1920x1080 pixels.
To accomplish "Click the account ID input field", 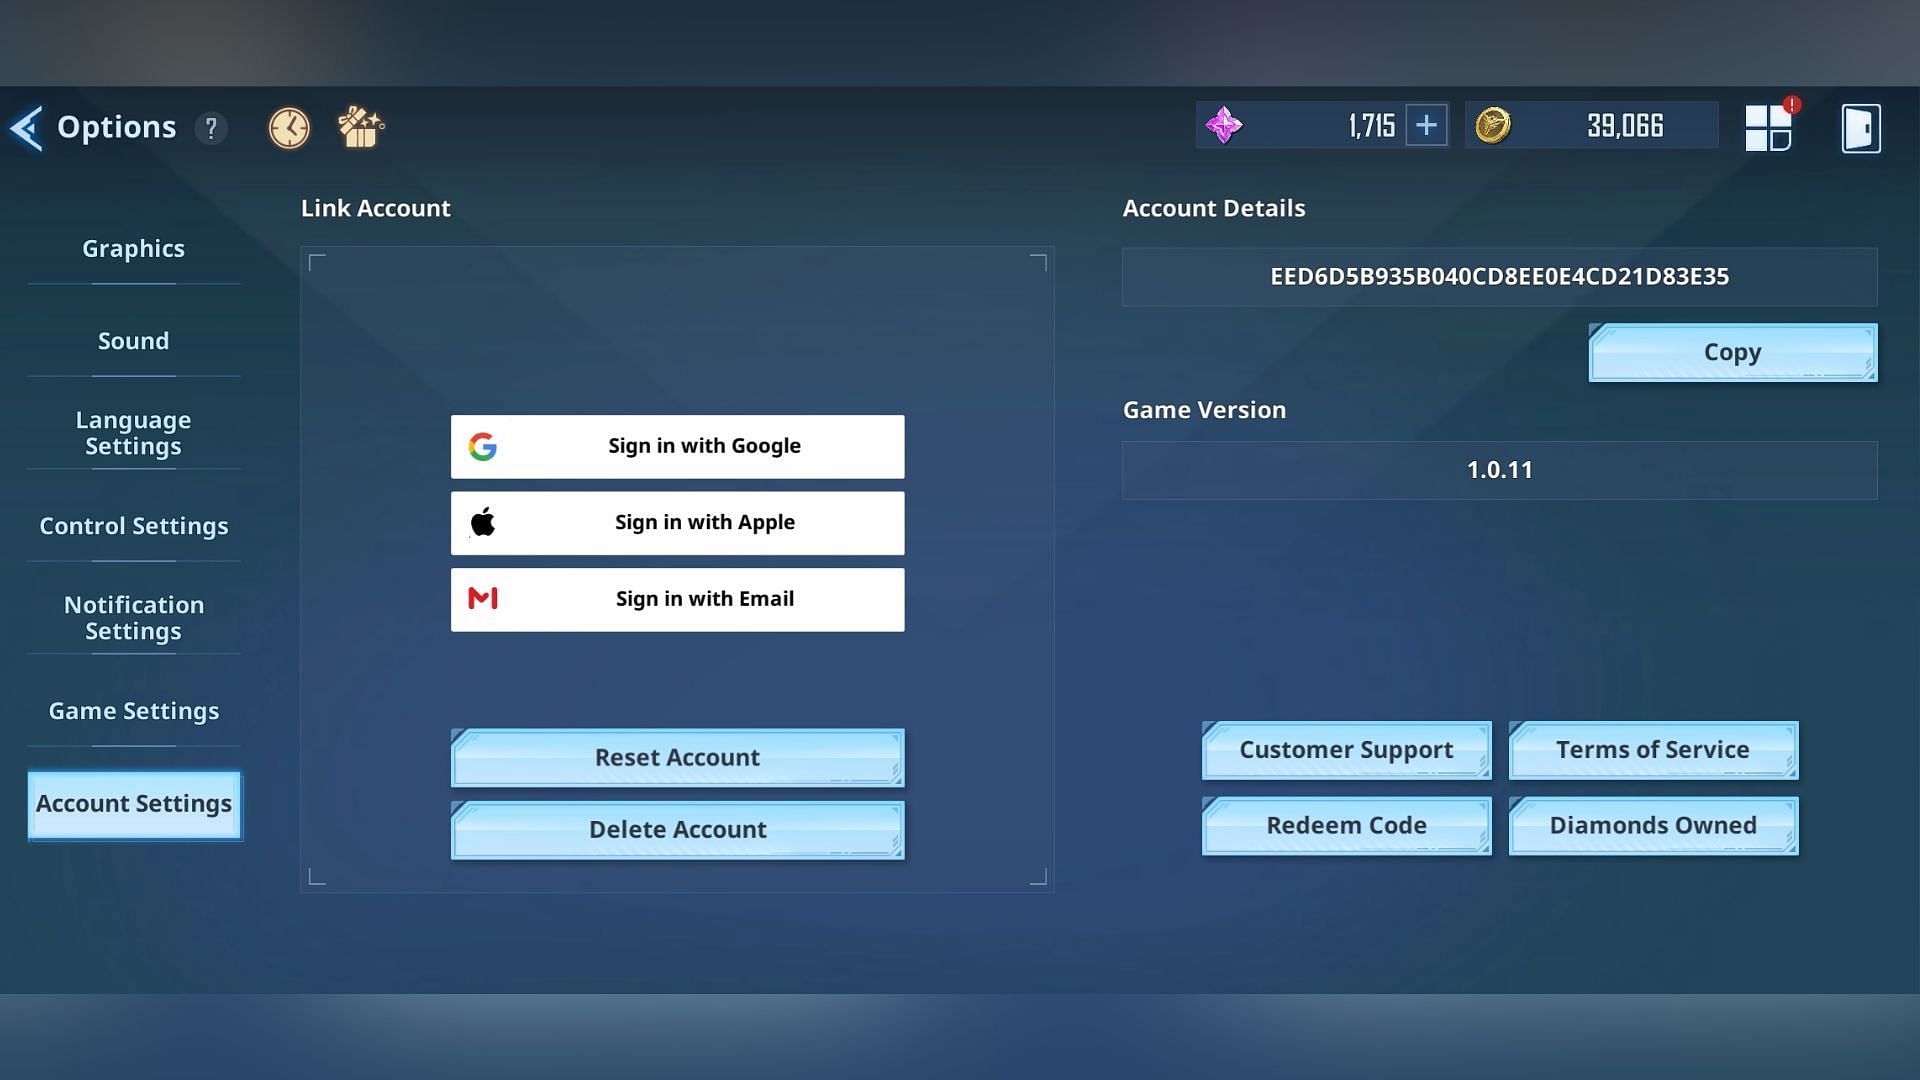I will [x=1499, y=276].
